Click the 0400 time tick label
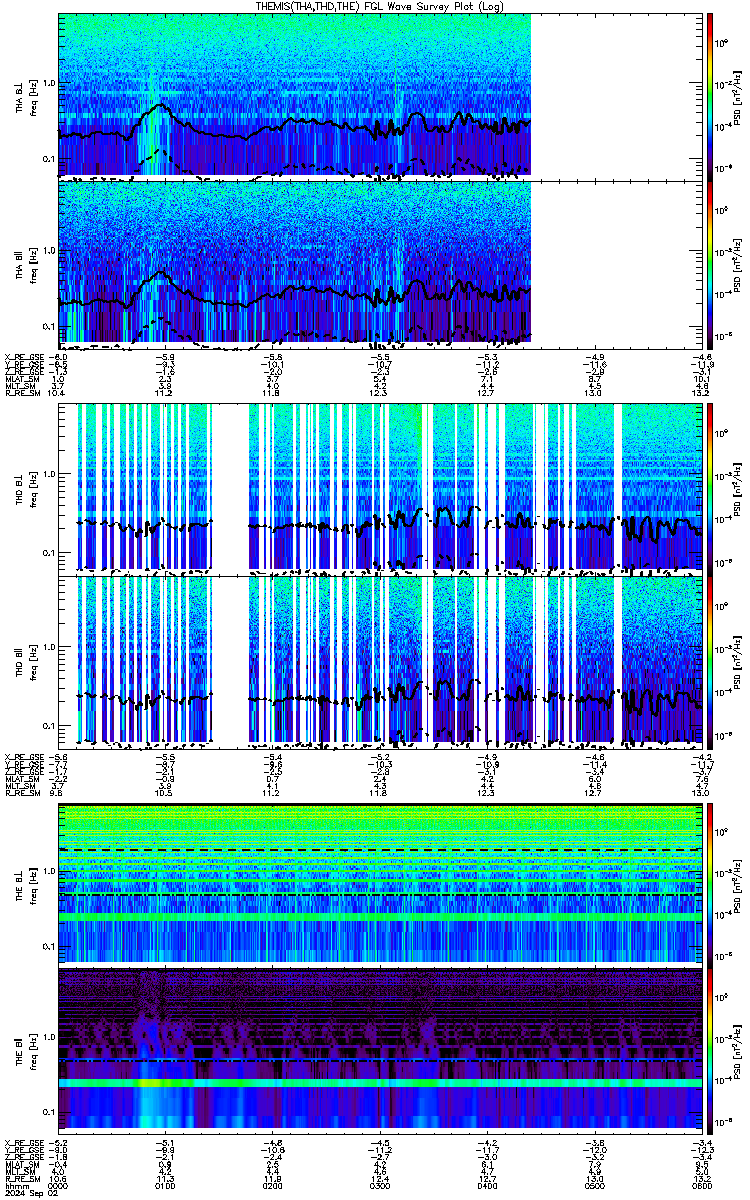 pos(486,1186)
